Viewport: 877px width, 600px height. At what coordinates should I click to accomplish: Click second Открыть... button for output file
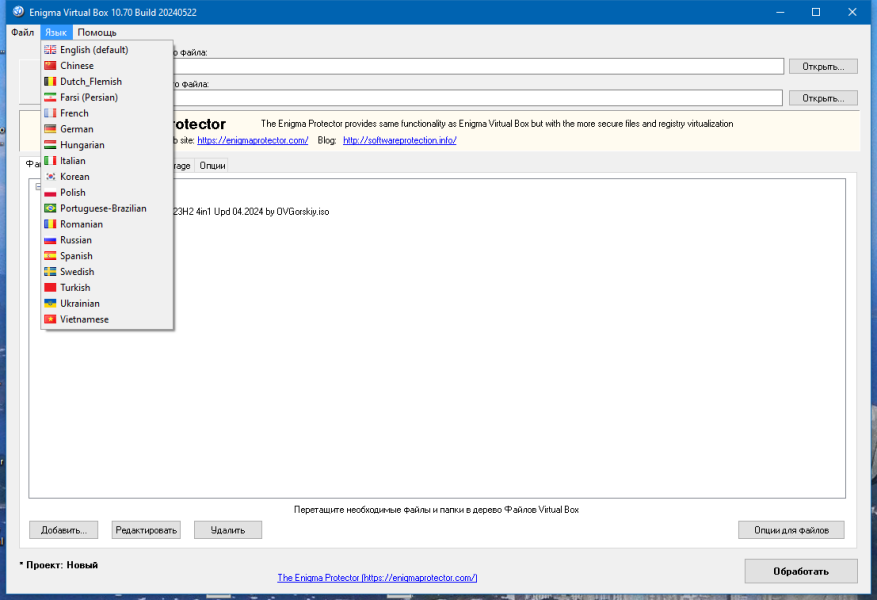pos(823,98)
